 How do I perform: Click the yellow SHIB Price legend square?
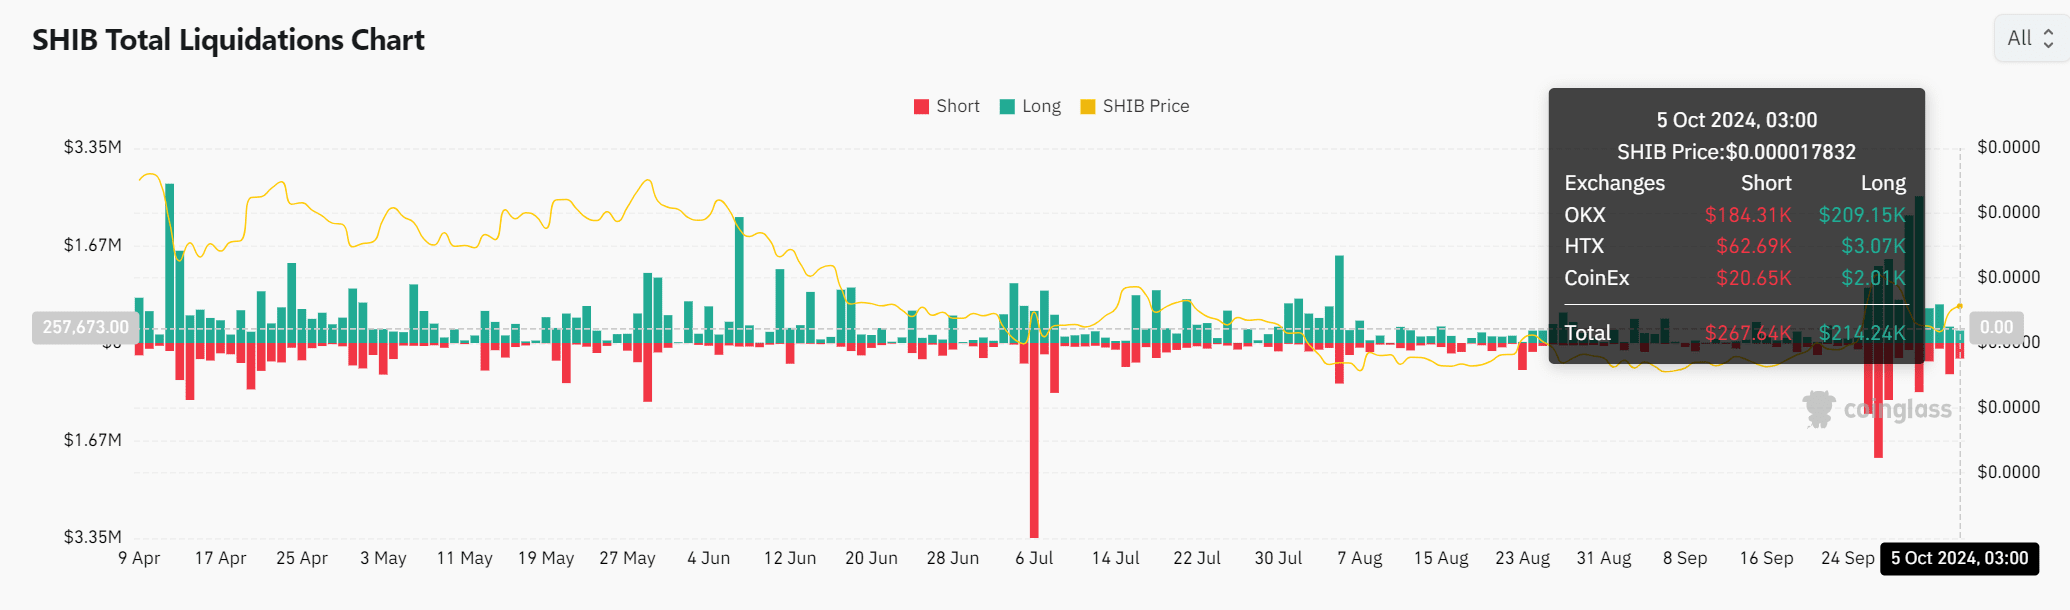[1088, 107]
